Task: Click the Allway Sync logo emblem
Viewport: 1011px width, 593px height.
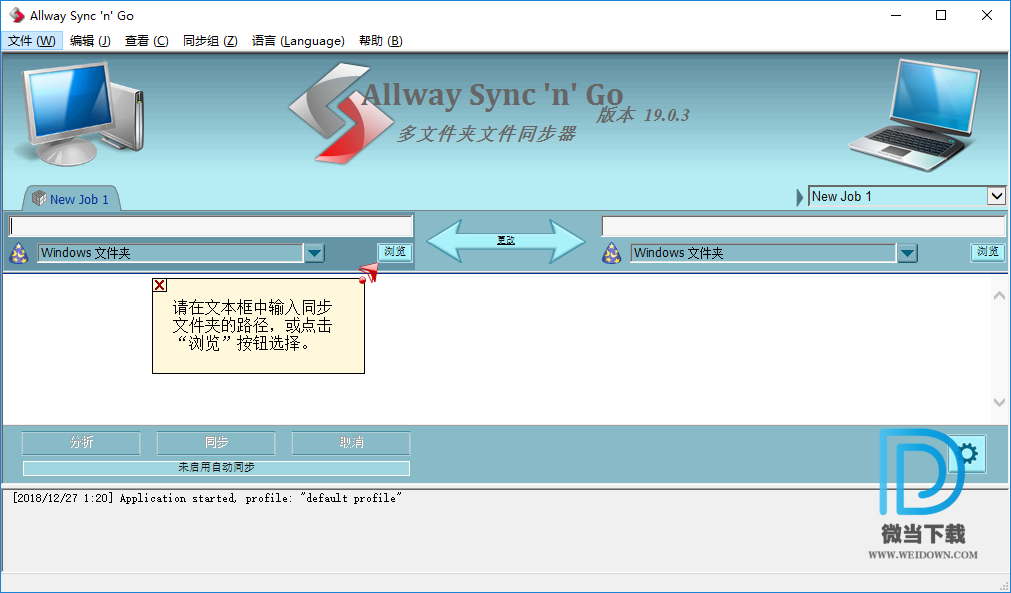Action: [340, 113]
